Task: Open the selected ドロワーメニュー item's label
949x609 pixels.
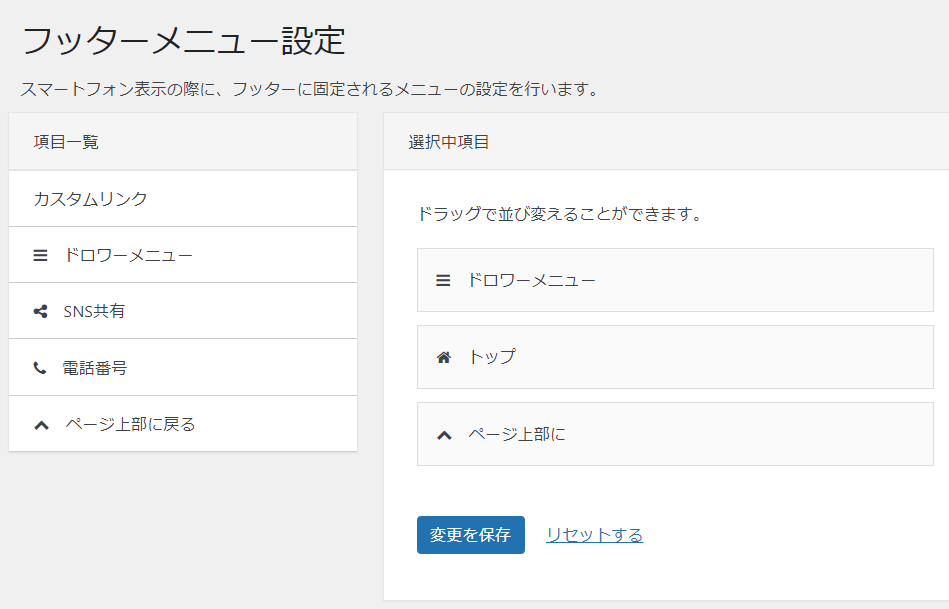Action: coord(531,280)
